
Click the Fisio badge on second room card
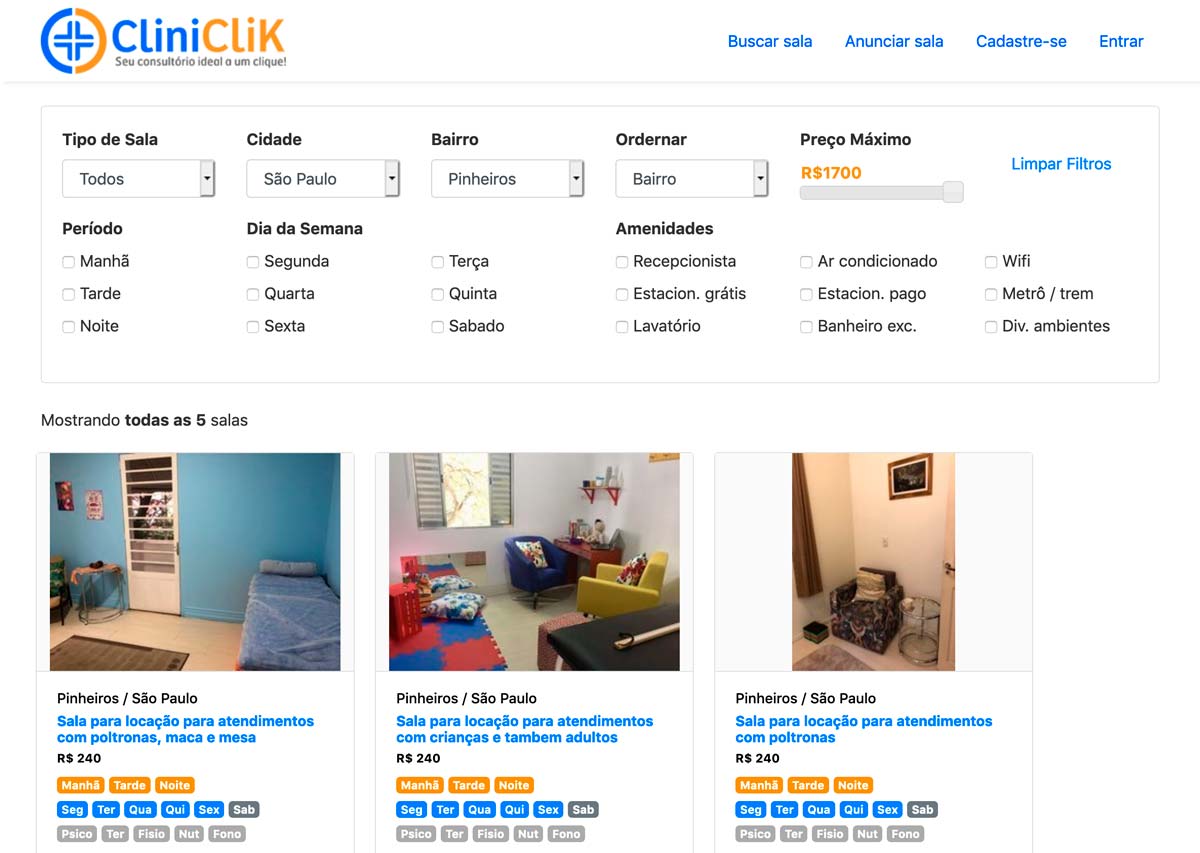pos(490,833)
